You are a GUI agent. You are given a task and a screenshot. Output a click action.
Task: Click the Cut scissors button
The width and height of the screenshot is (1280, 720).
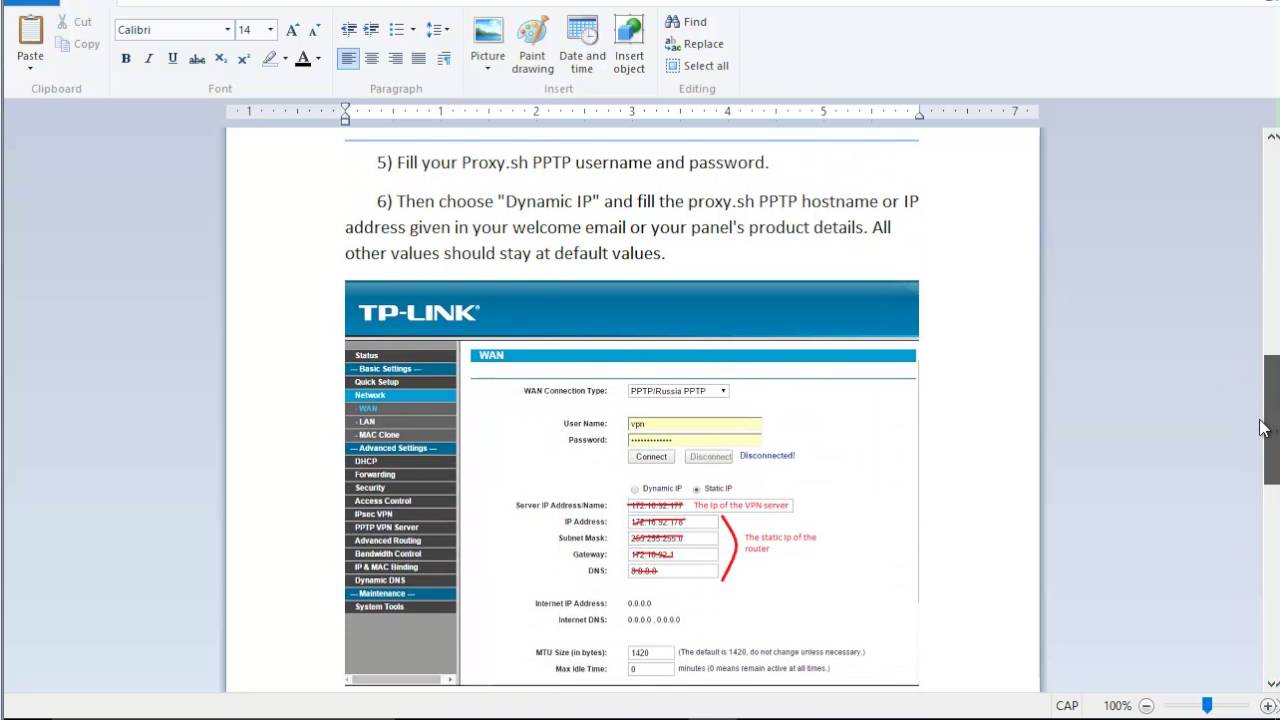[x=73, y=22]
